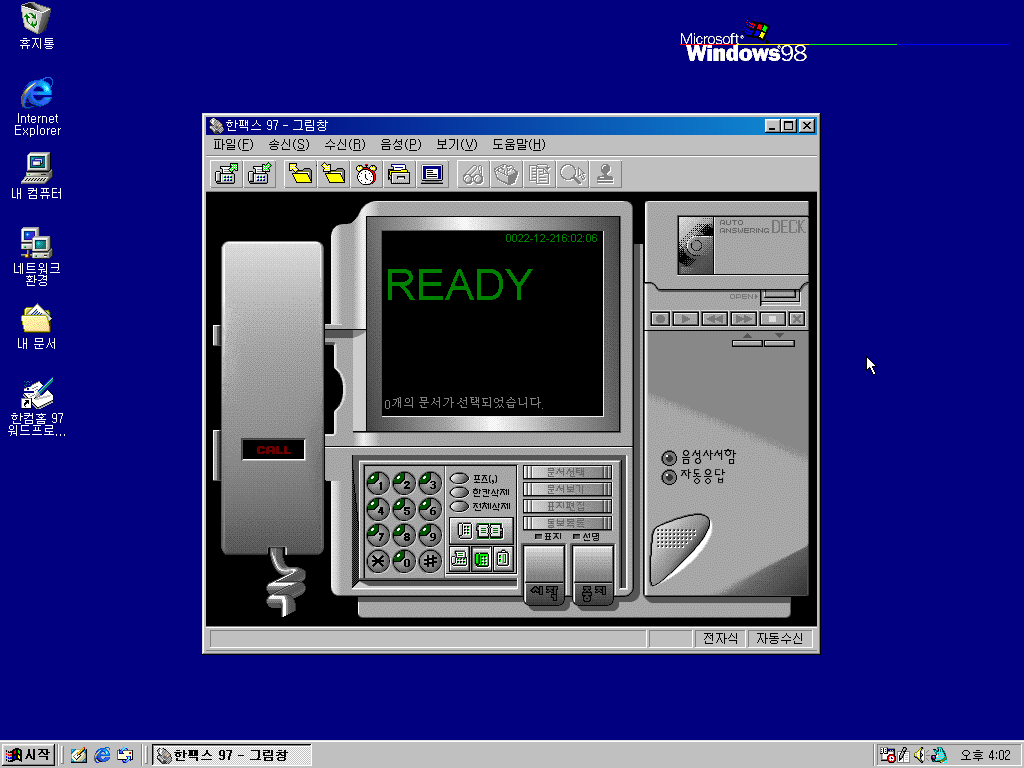This screenshot has width=1024, height=768.
Task: Click the binoculars toolbar icon
Action: (473, 174)
